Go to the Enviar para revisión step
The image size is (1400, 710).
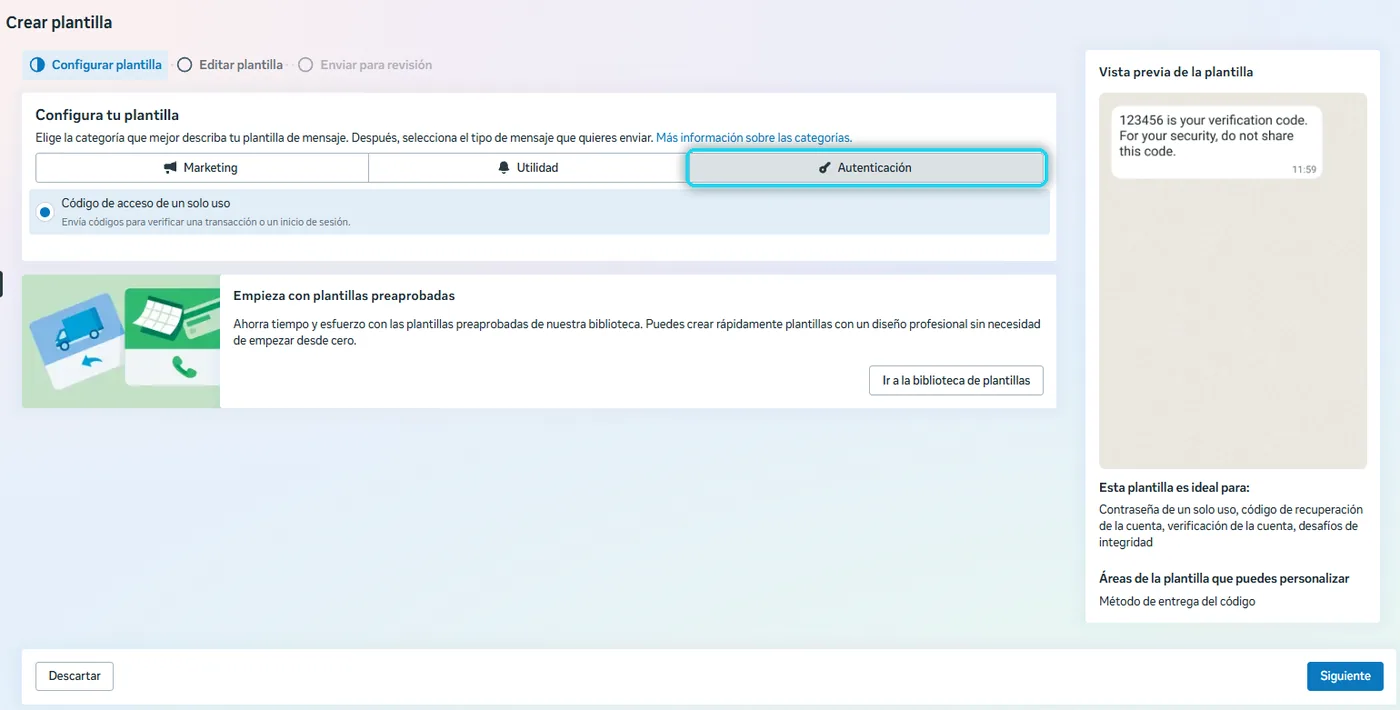click(365, 65)
